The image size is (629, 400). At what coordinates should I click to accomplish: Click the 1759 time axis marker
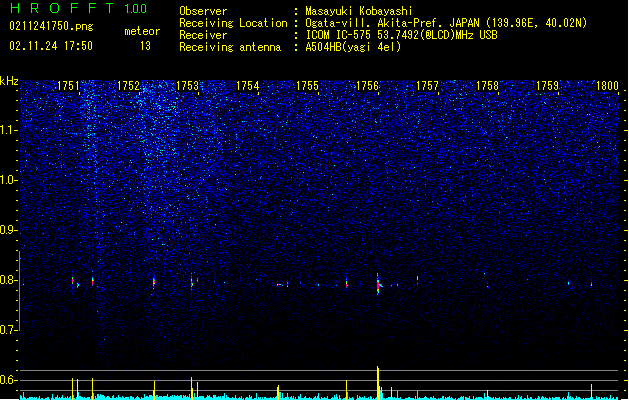pos(547,86)
